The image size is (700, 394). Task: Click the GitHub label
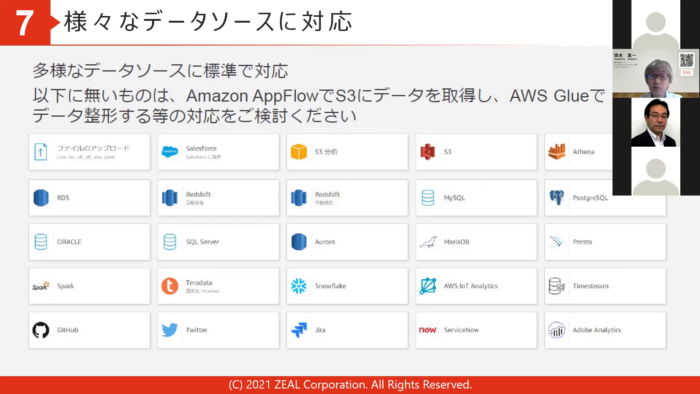[x=67, y=330]
